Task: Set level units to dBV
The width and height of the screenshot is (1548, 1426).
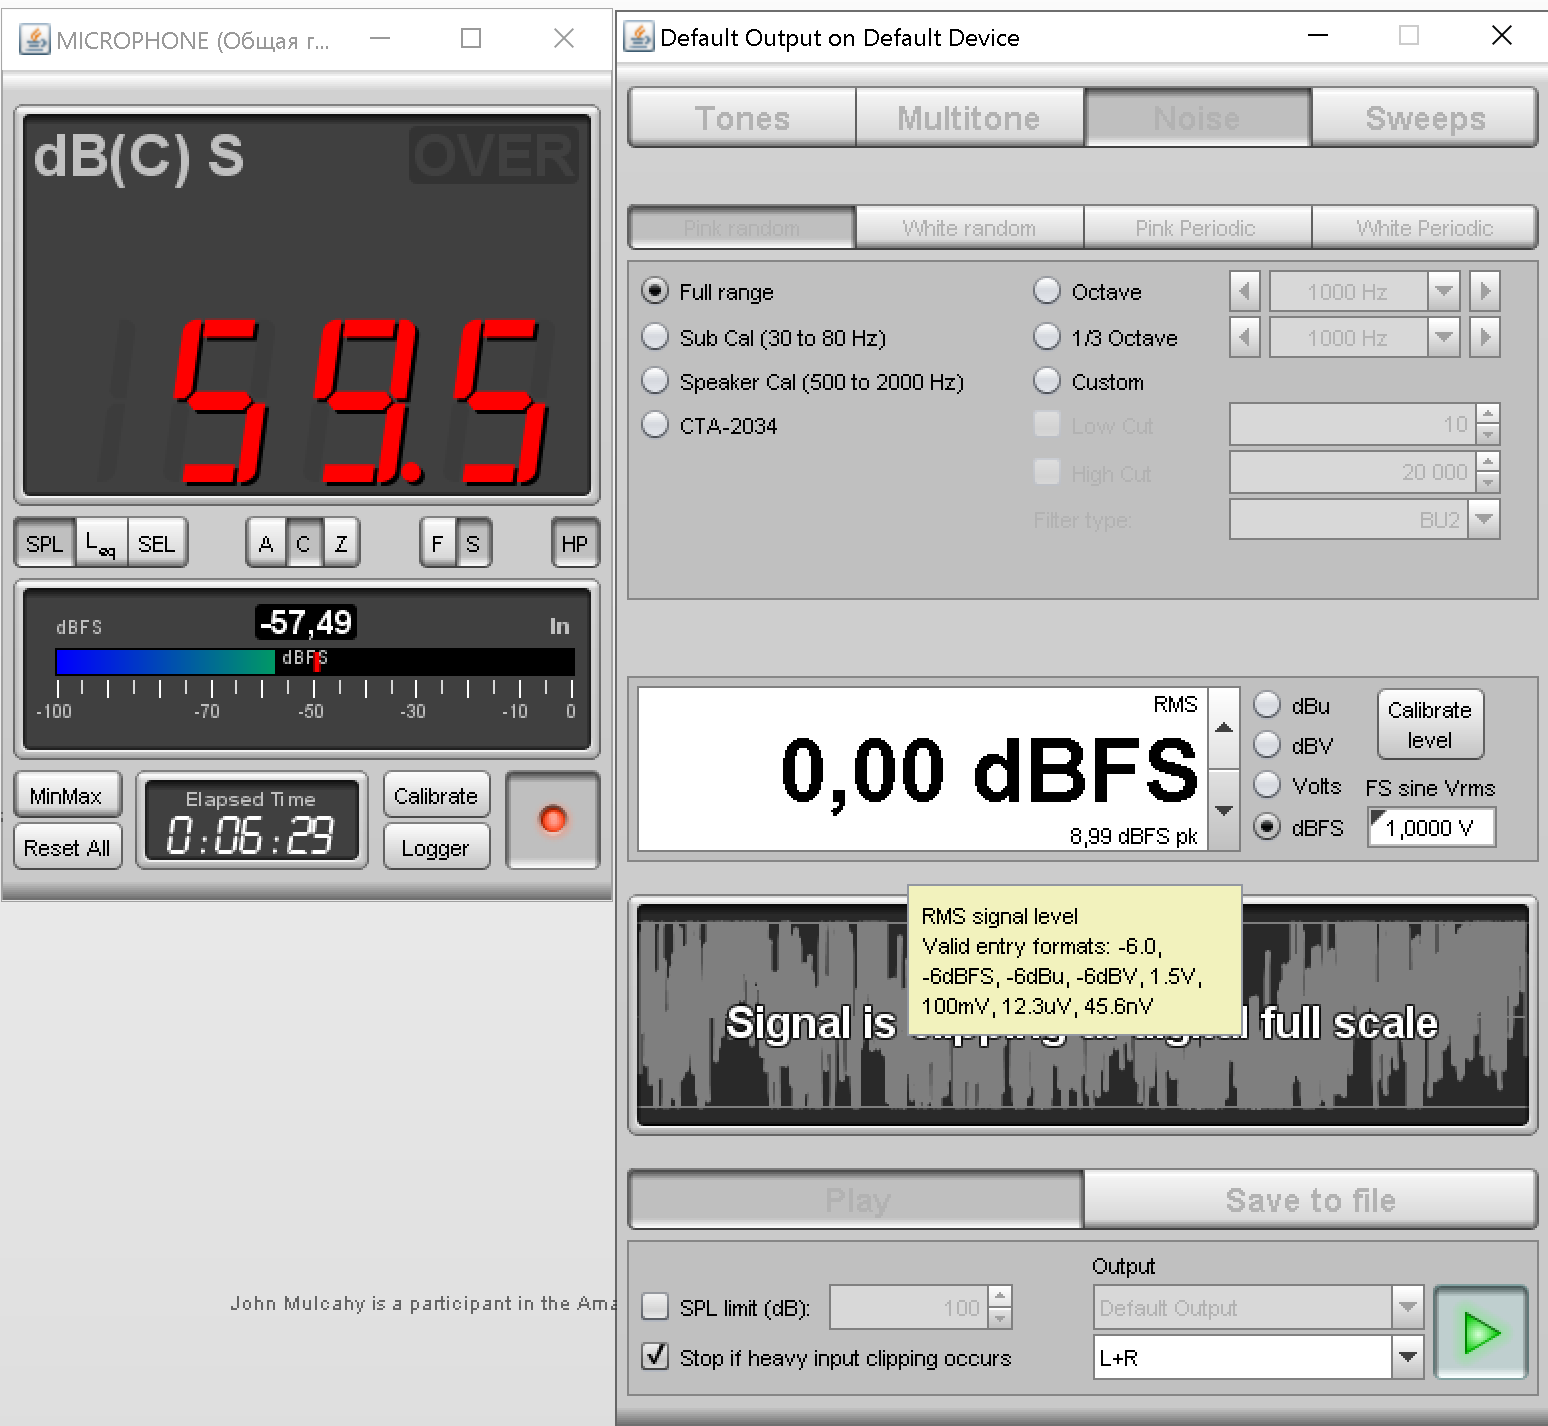Action: [x=1267, y=745]
